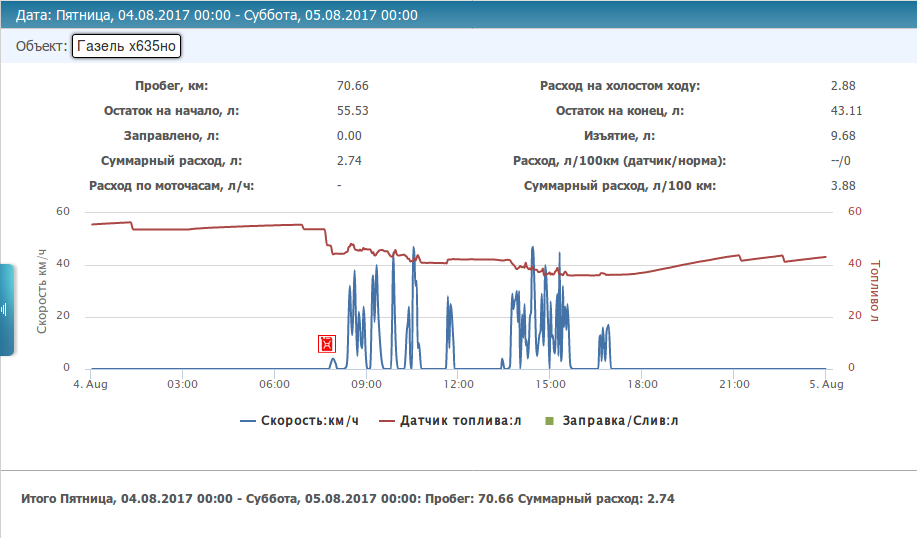The image size is (917, 538).
Task: Click the red fuel drain marker icon
Action: [x=326, y=344]
